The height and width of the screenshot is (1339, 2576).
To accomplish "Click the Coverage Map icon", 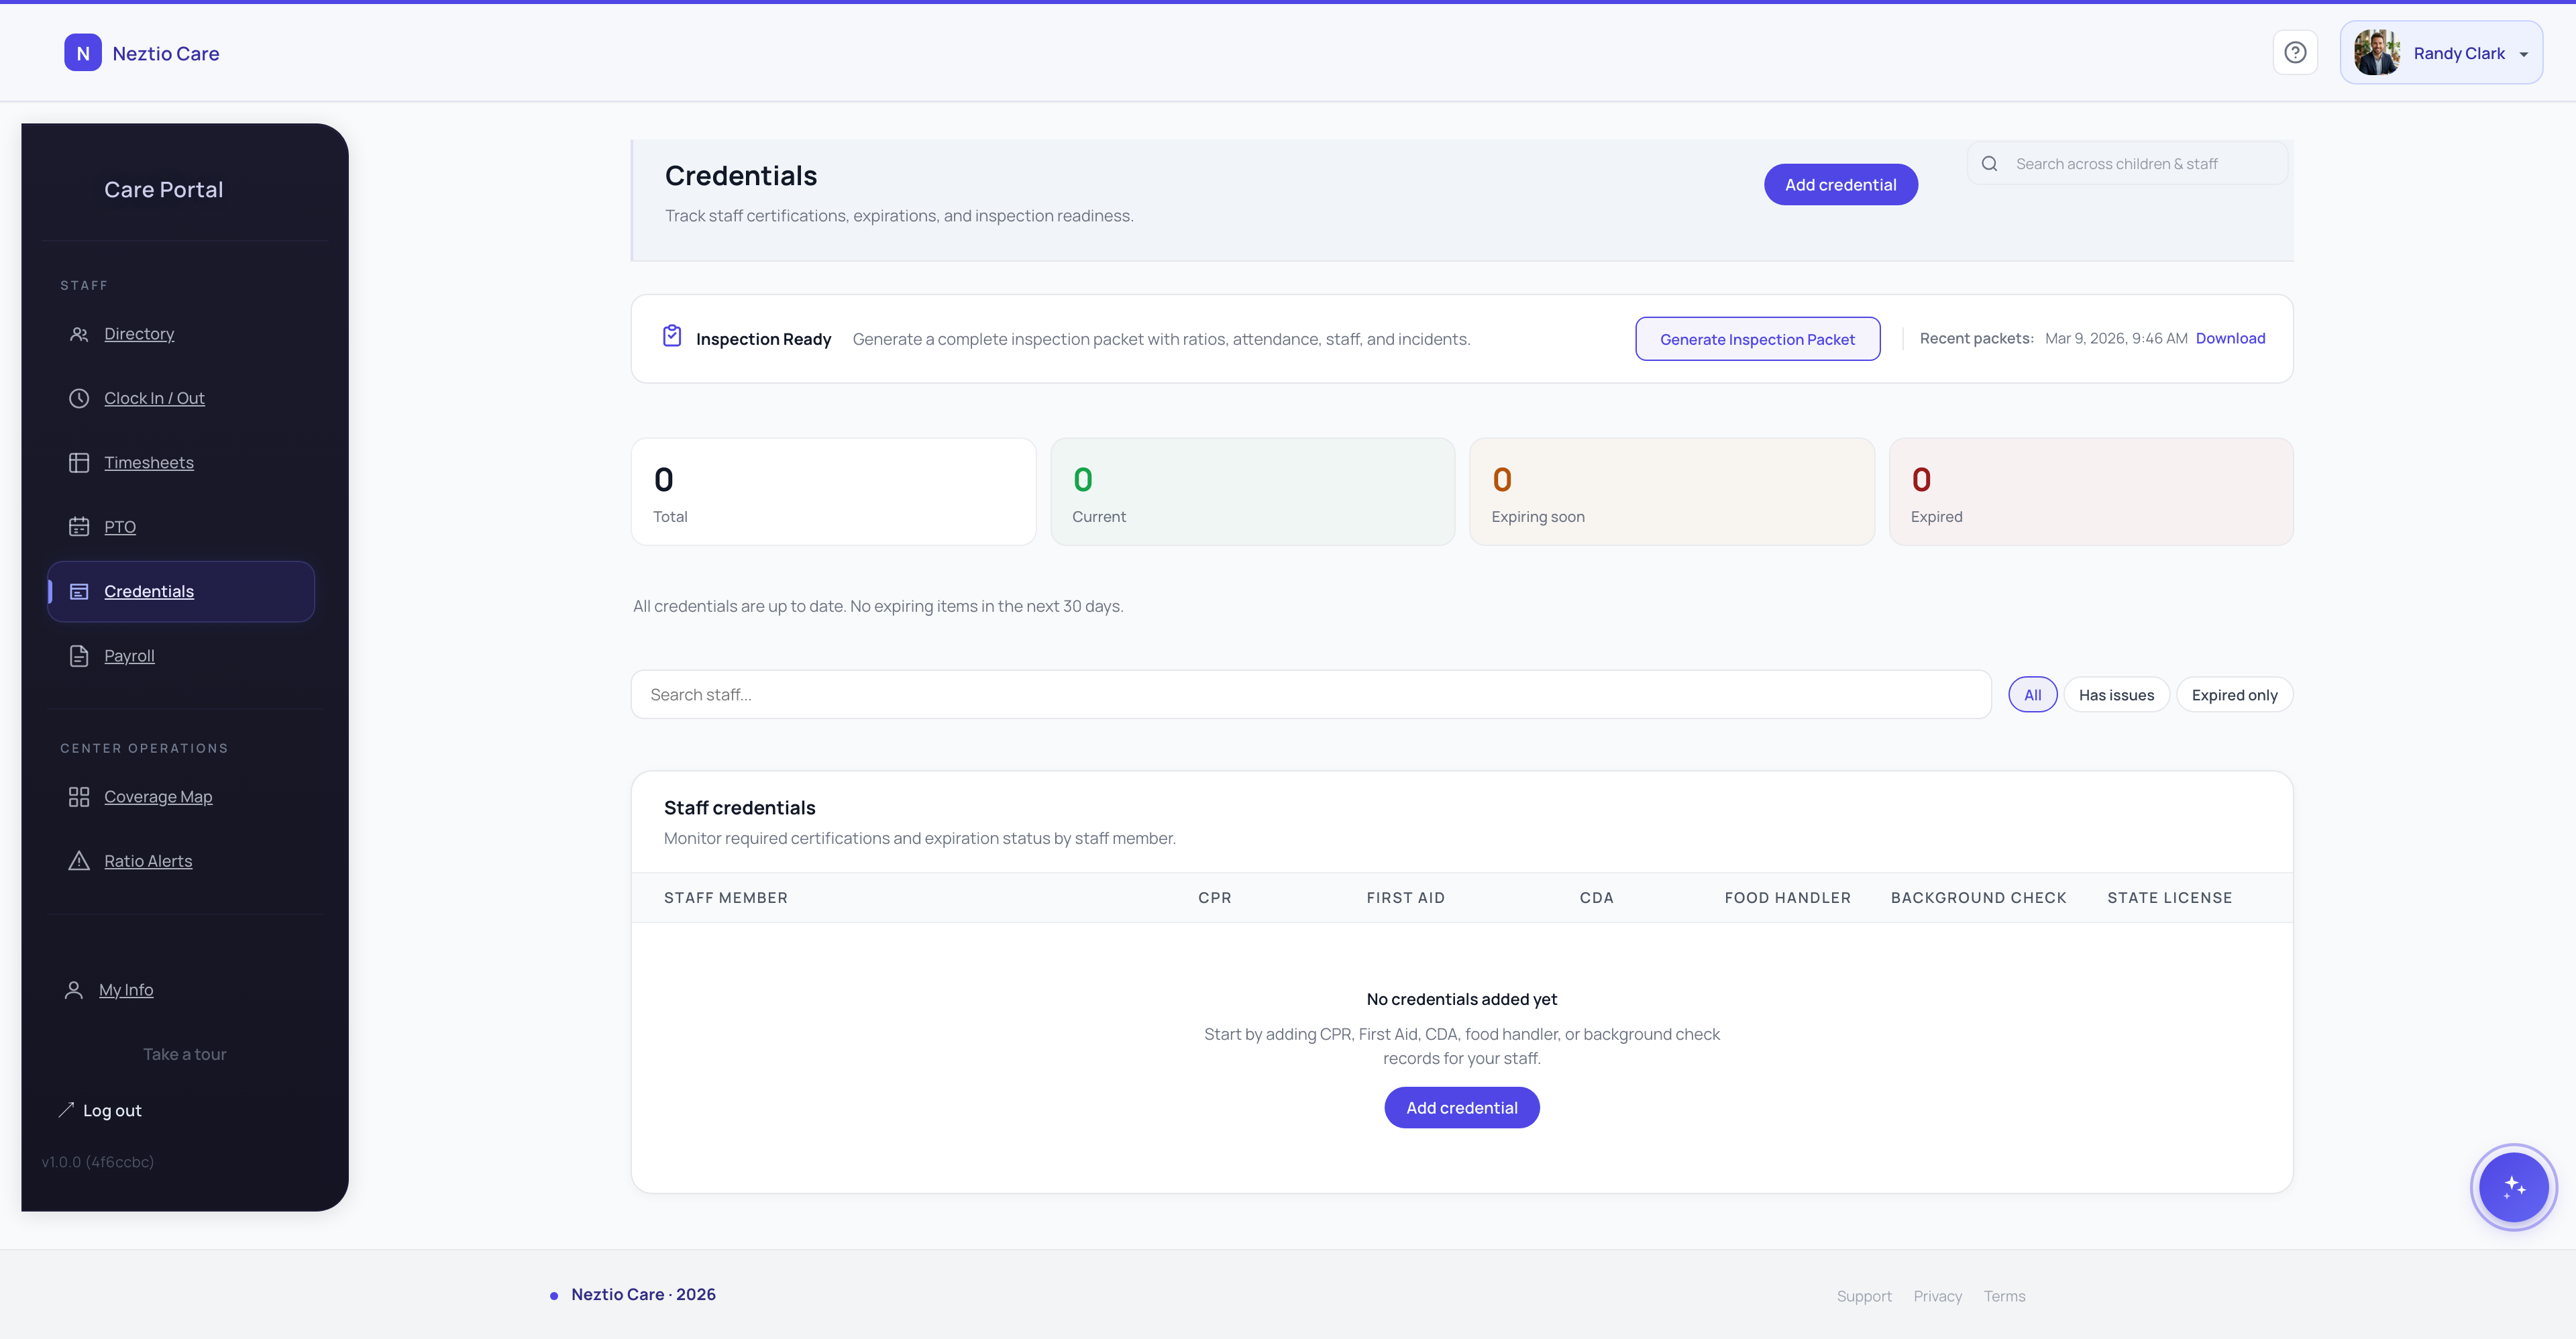I will pyautogui.click(x=80, y=797).
